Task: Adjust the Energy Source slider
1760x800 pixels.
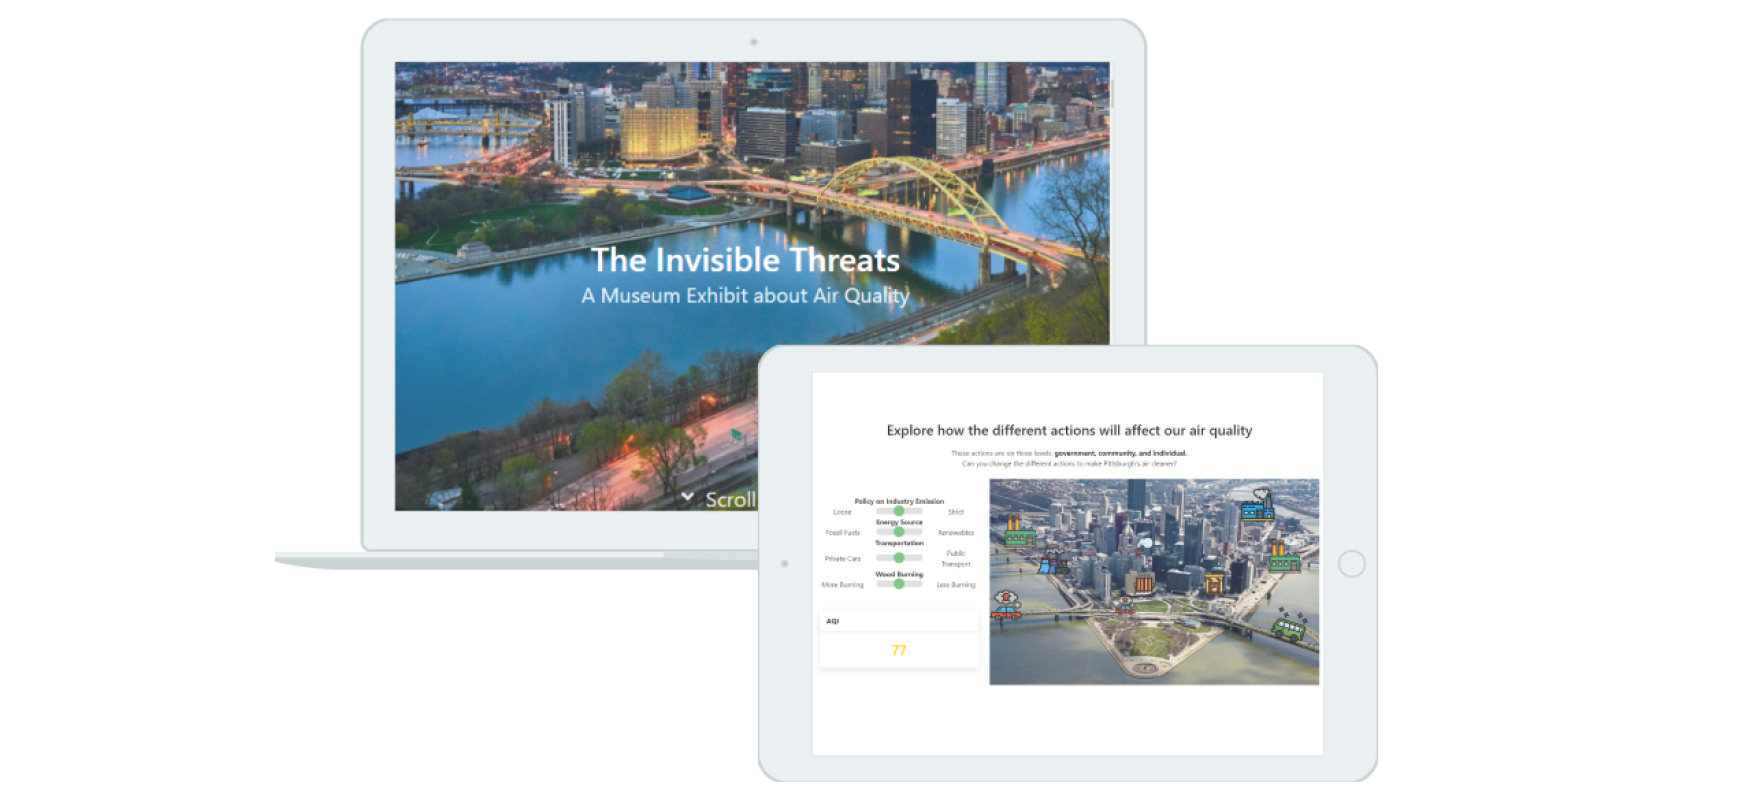Action: (x=899, y=532)
